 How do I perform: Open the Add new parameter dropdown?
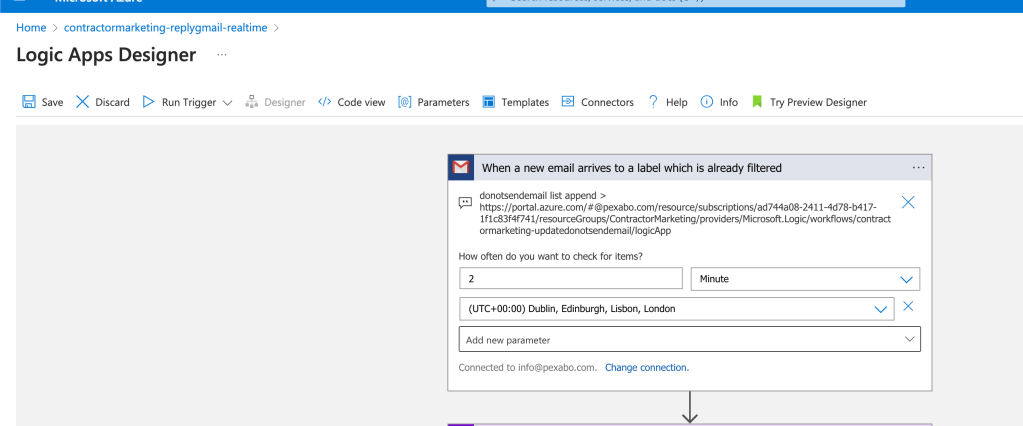(x=690, y=339)
